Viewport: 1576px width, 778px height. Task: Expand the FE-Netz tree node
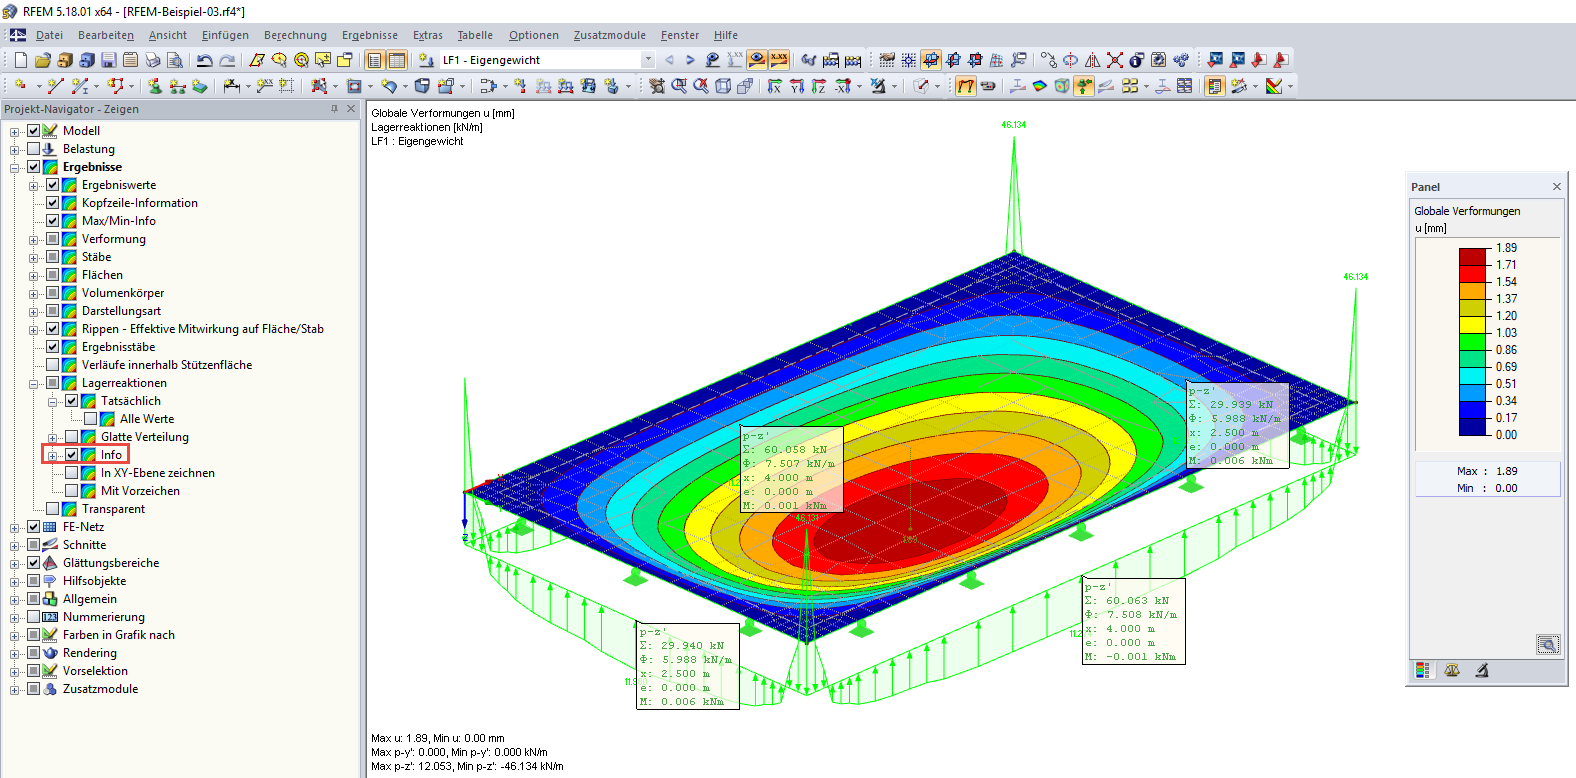[x=14, y=527]
